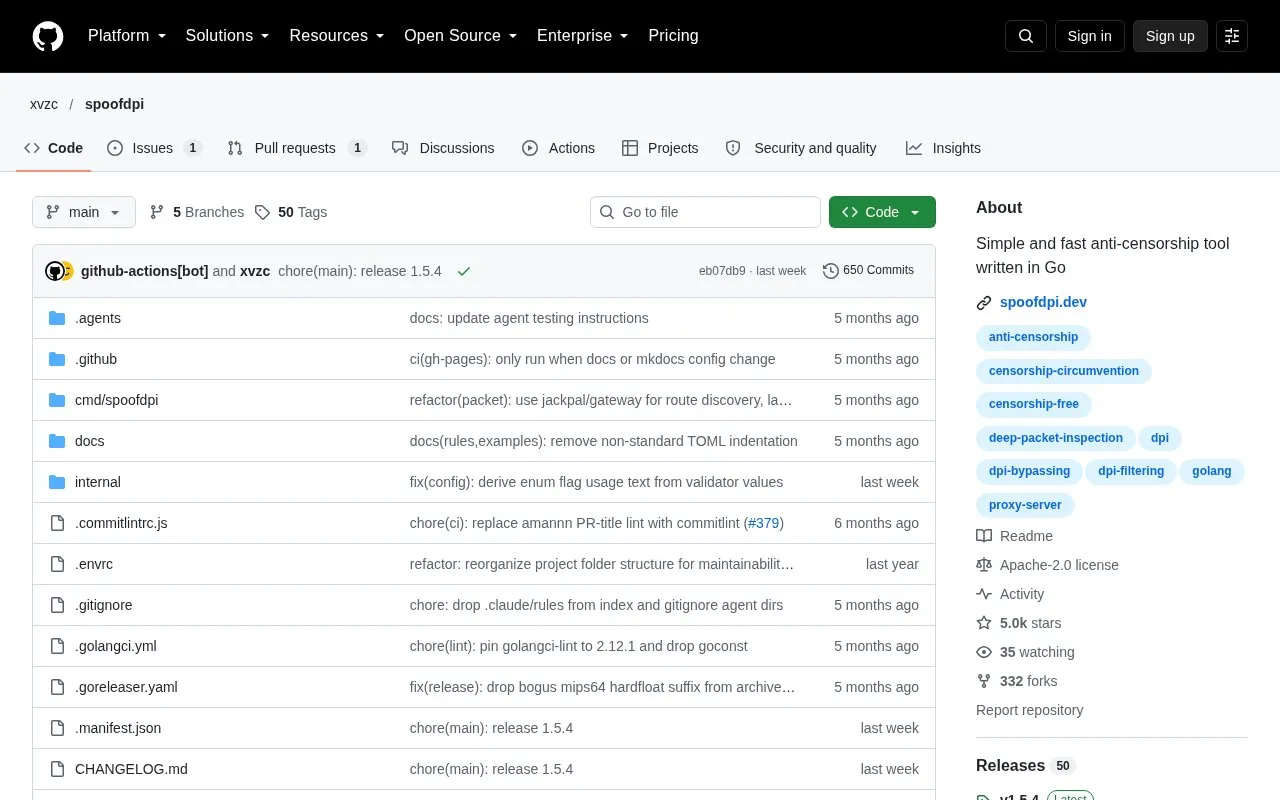
Task: Click the fork icon beside 332 forks
Action: pyautogui.click(x=984, y=681)
